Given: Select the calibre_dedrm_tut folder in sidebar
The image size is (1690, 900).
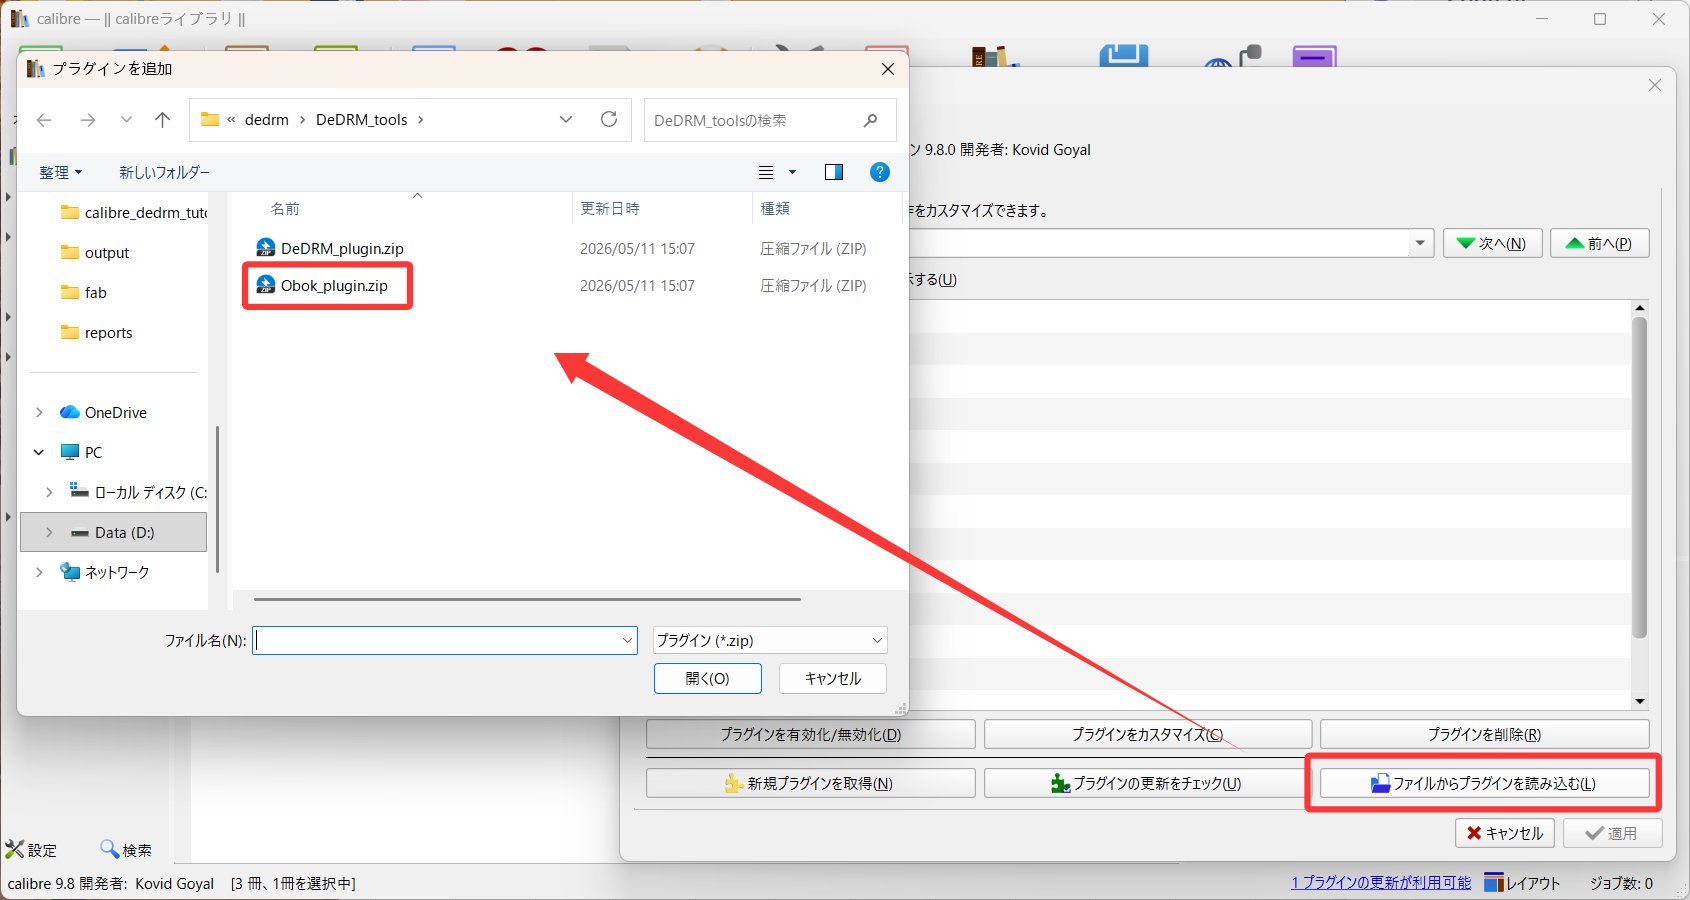Looking at the screenshot, I should [x=134, y=212].
